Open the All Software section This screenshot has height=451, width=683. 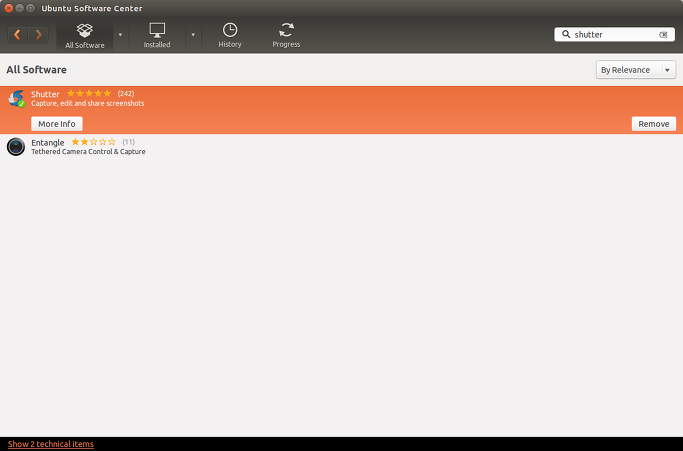(x=85, y=35)
